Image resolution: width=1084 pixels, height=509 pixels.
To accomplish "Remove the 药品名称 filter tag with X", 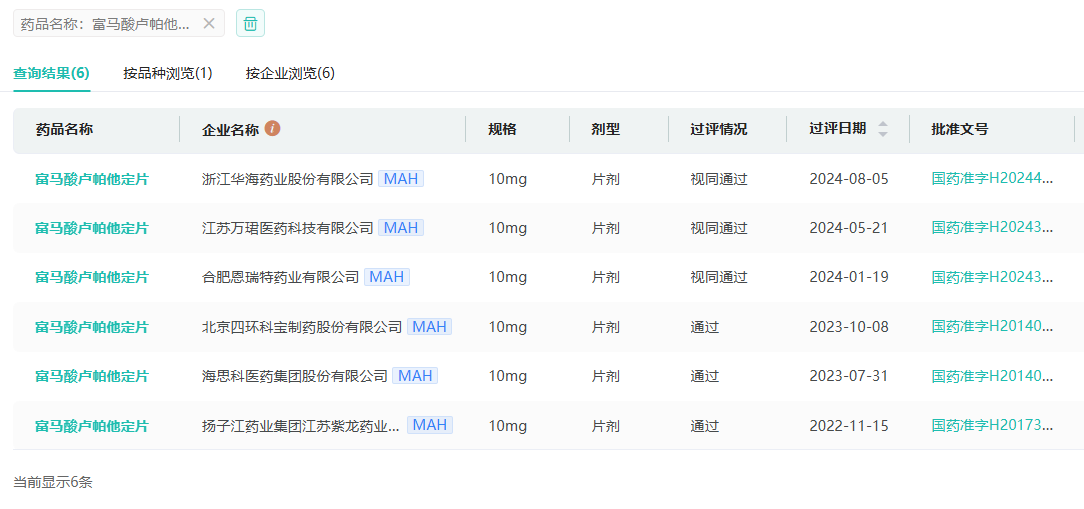I will point(209,23).
